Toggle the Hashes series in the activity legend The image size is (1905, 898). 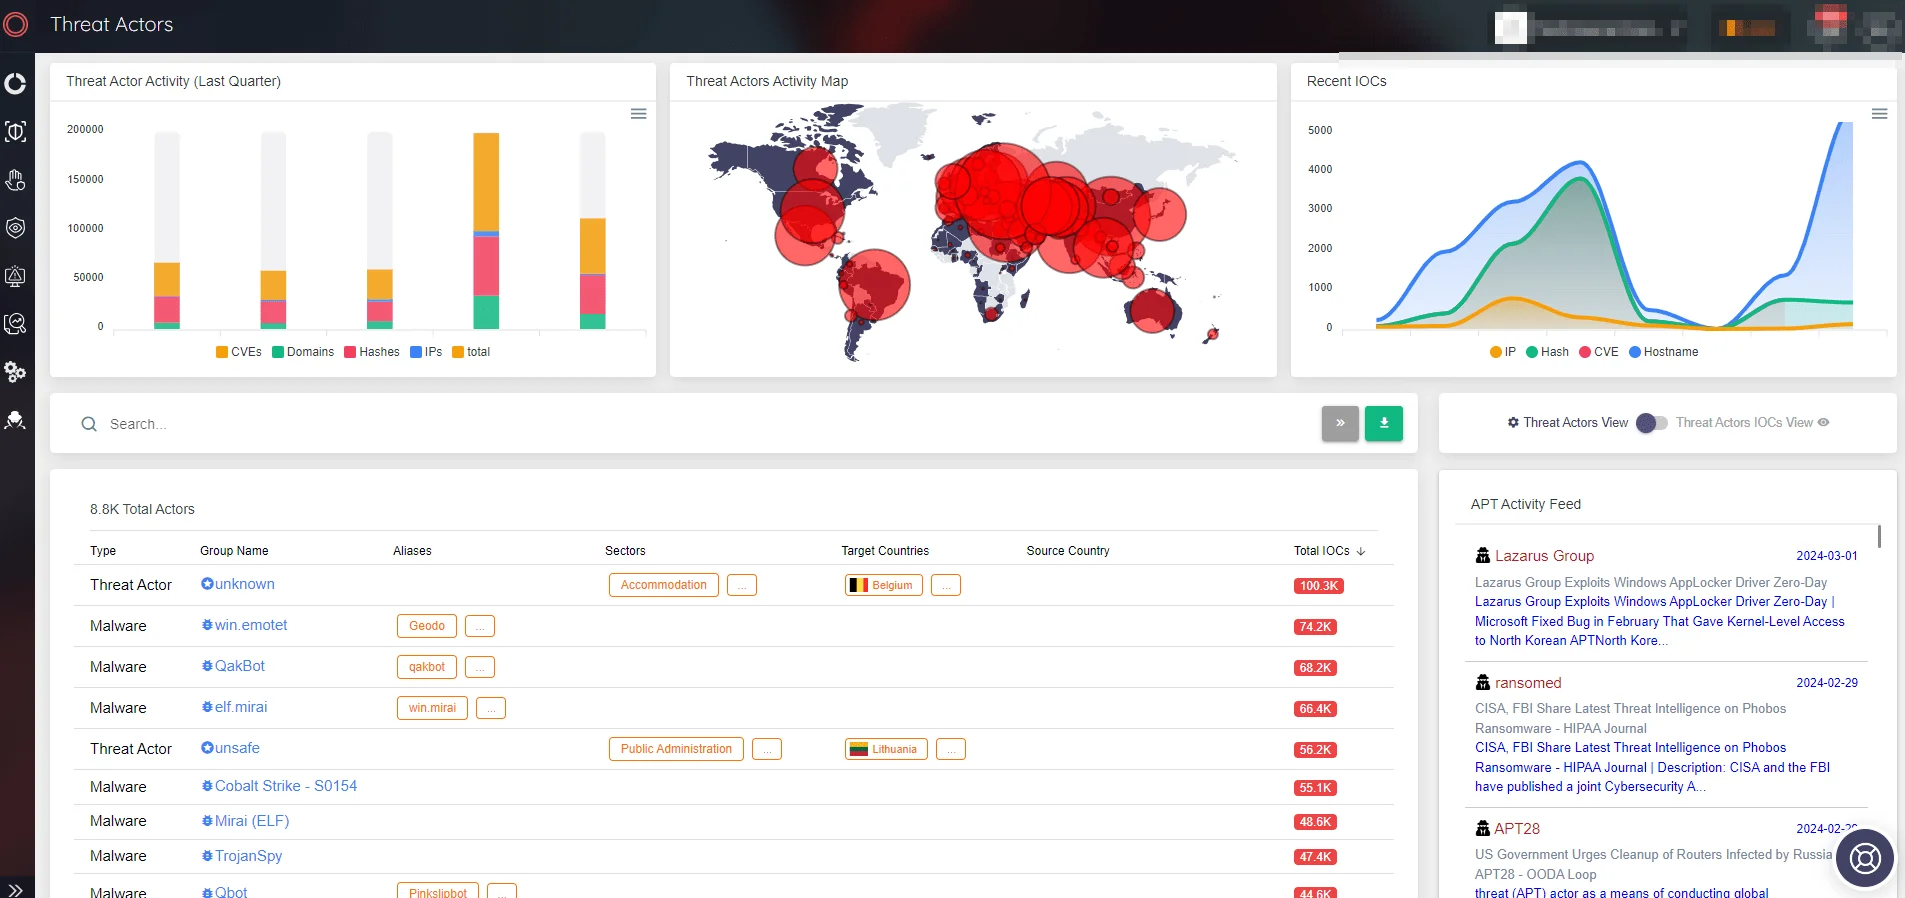[x=372, y=352]
